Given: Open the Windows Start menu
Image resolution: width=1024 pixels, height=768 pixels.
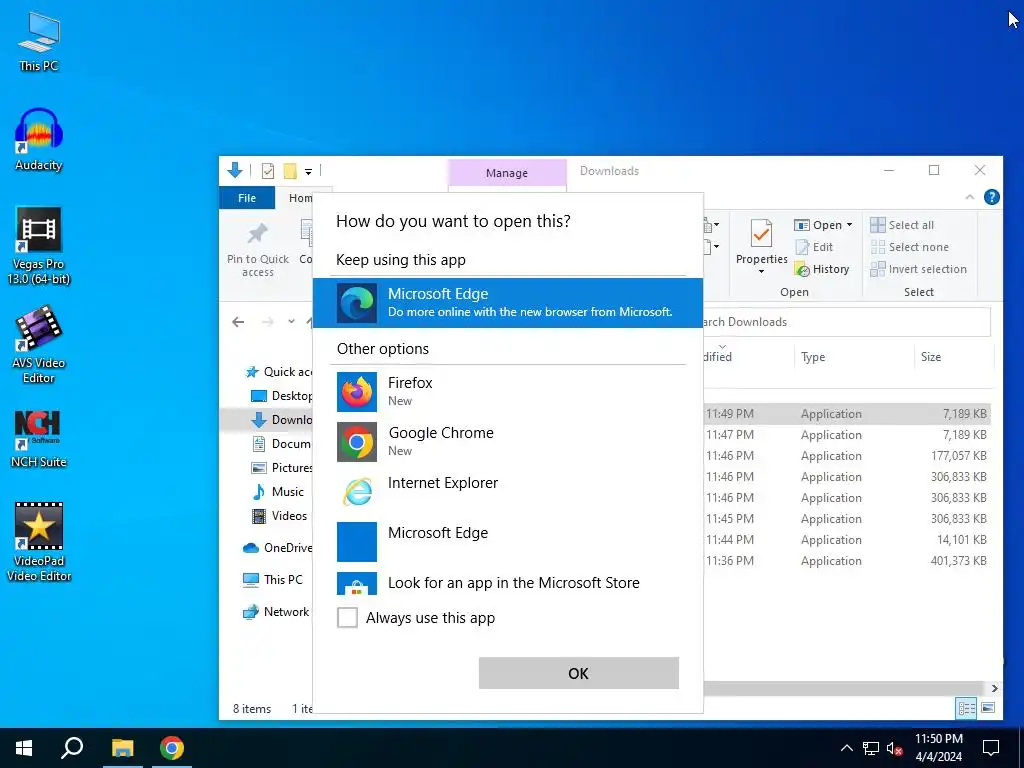Looking at the screenshot, I should click(24, 748).
